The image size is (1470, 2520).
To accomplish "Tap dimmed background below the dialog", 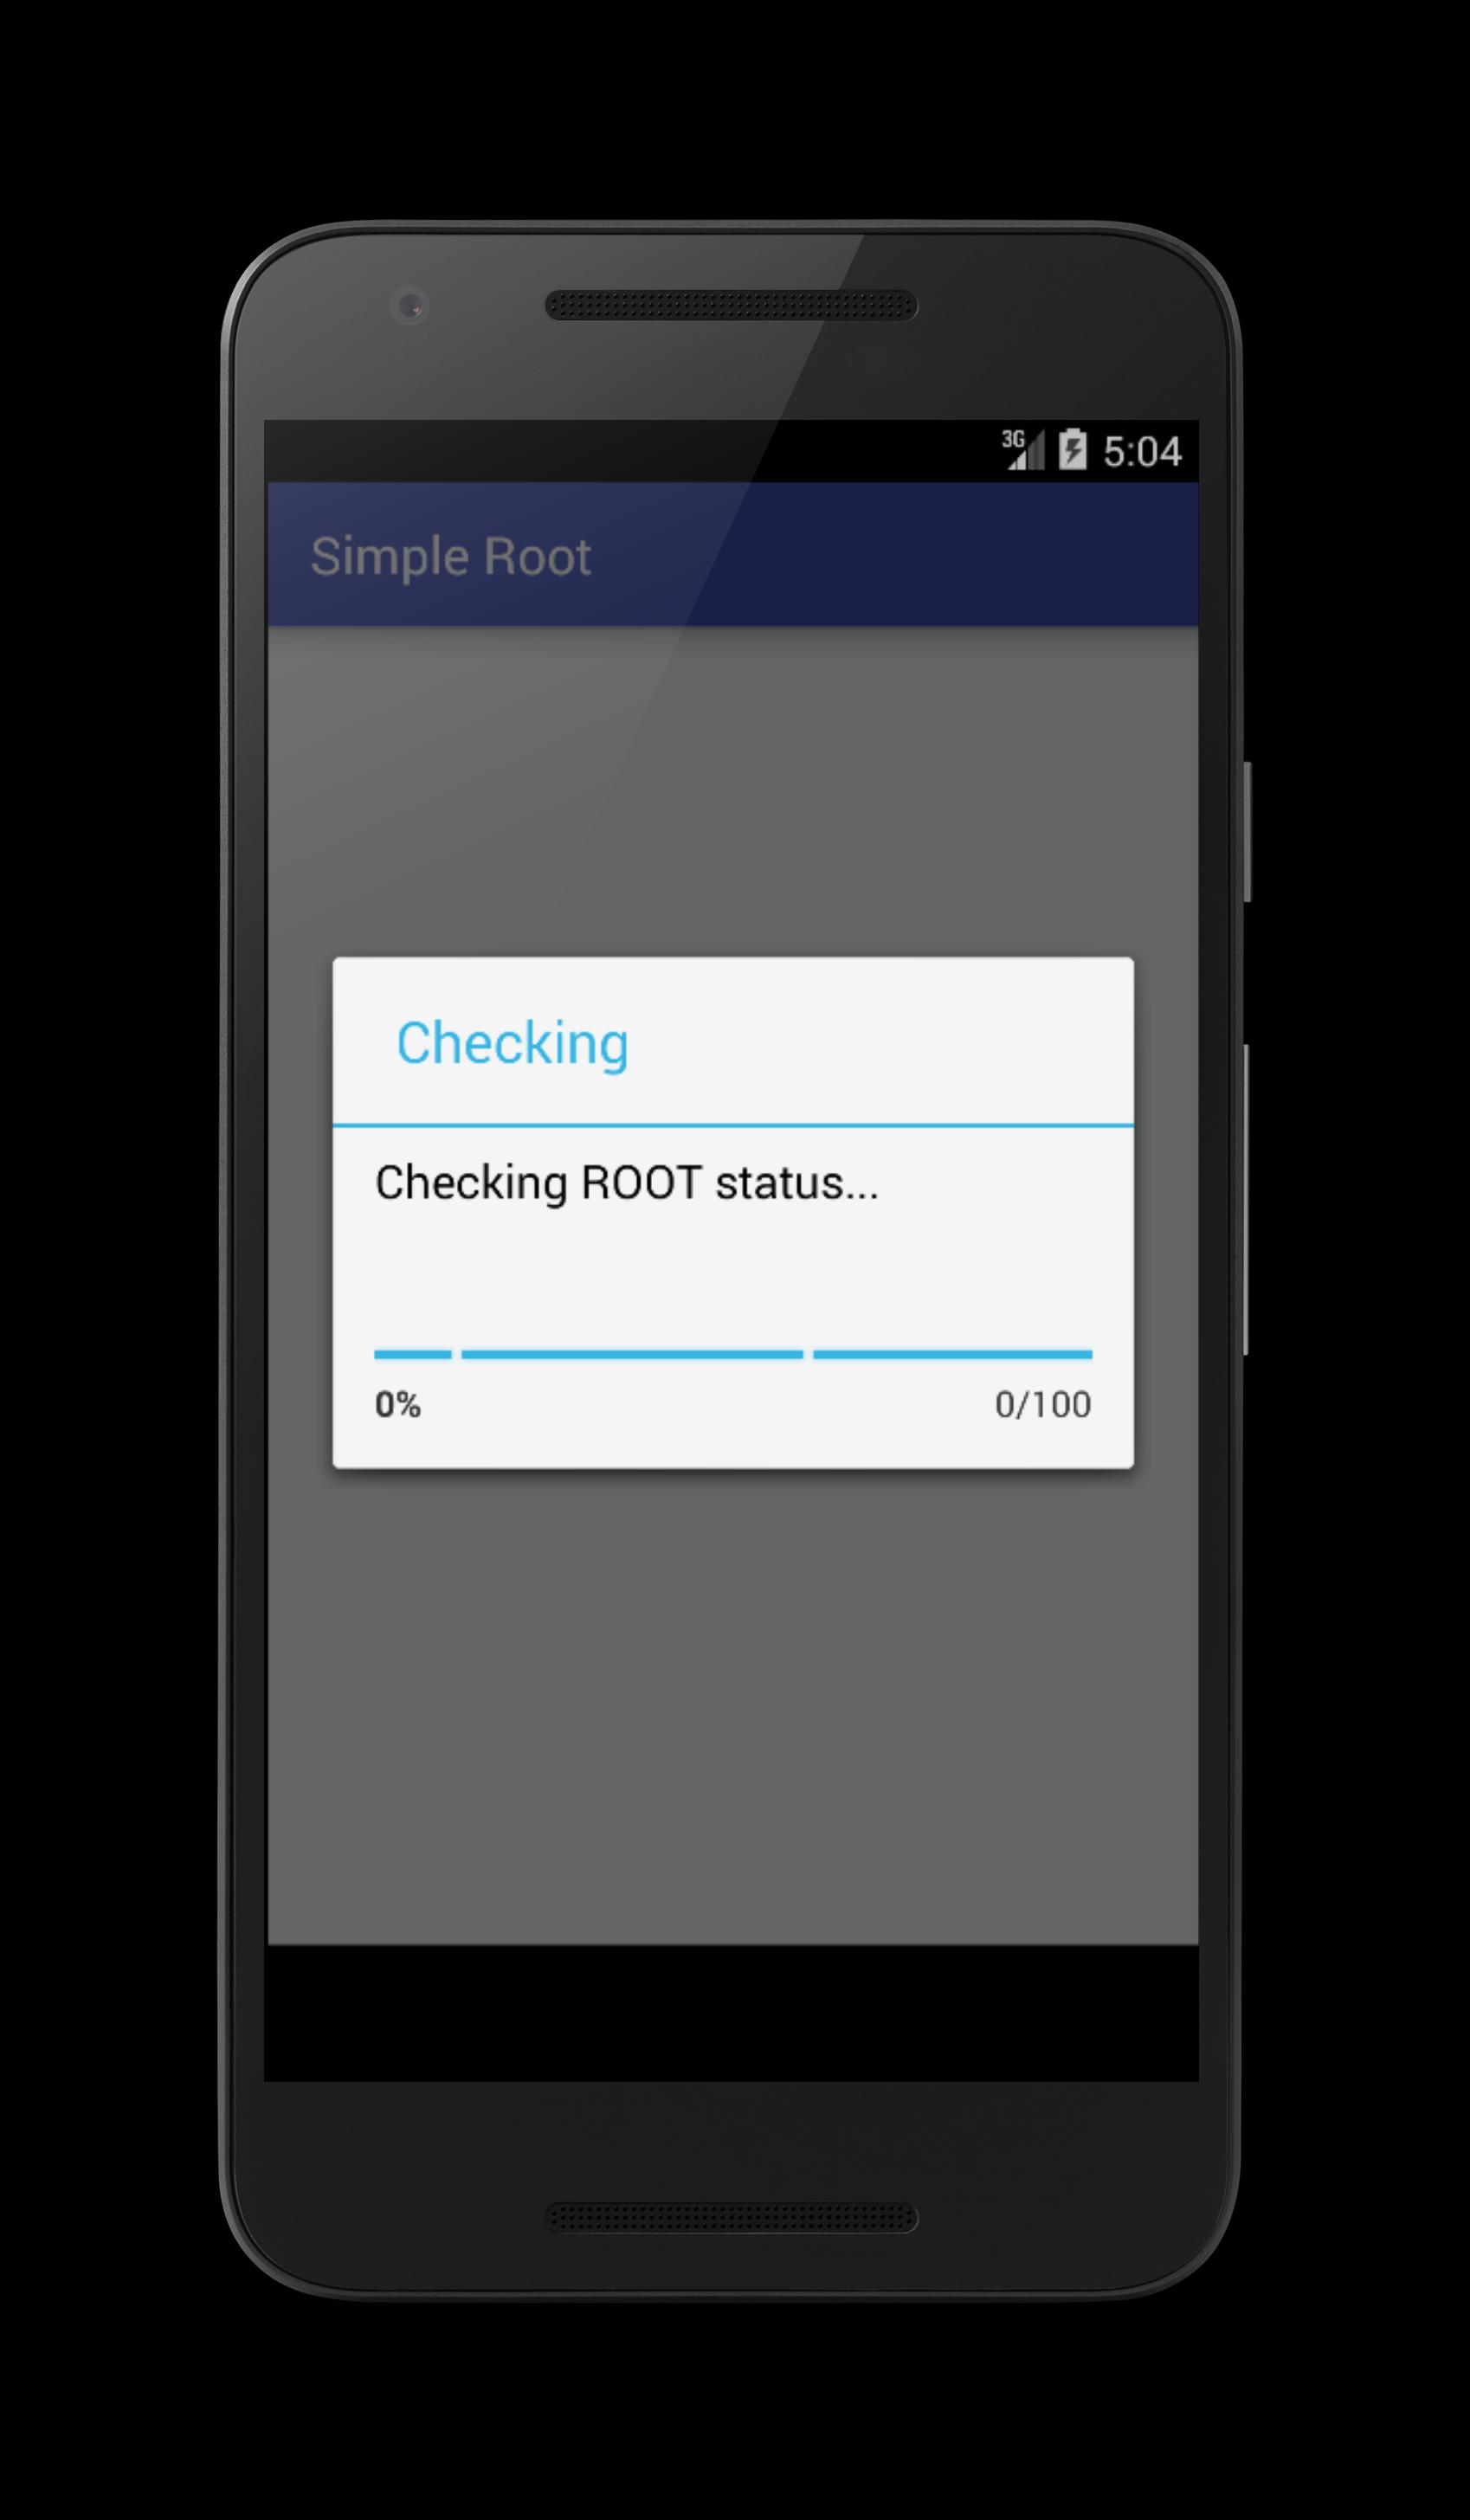I will 732,1710.
